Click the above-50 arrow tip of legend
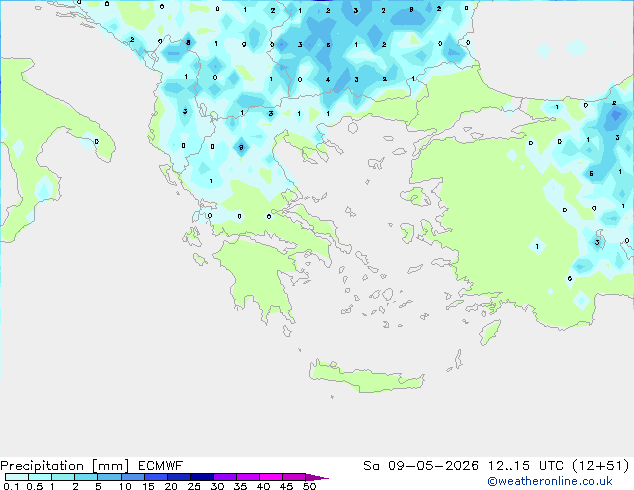This screenshot has width=634, height=490. coord(317,477)
